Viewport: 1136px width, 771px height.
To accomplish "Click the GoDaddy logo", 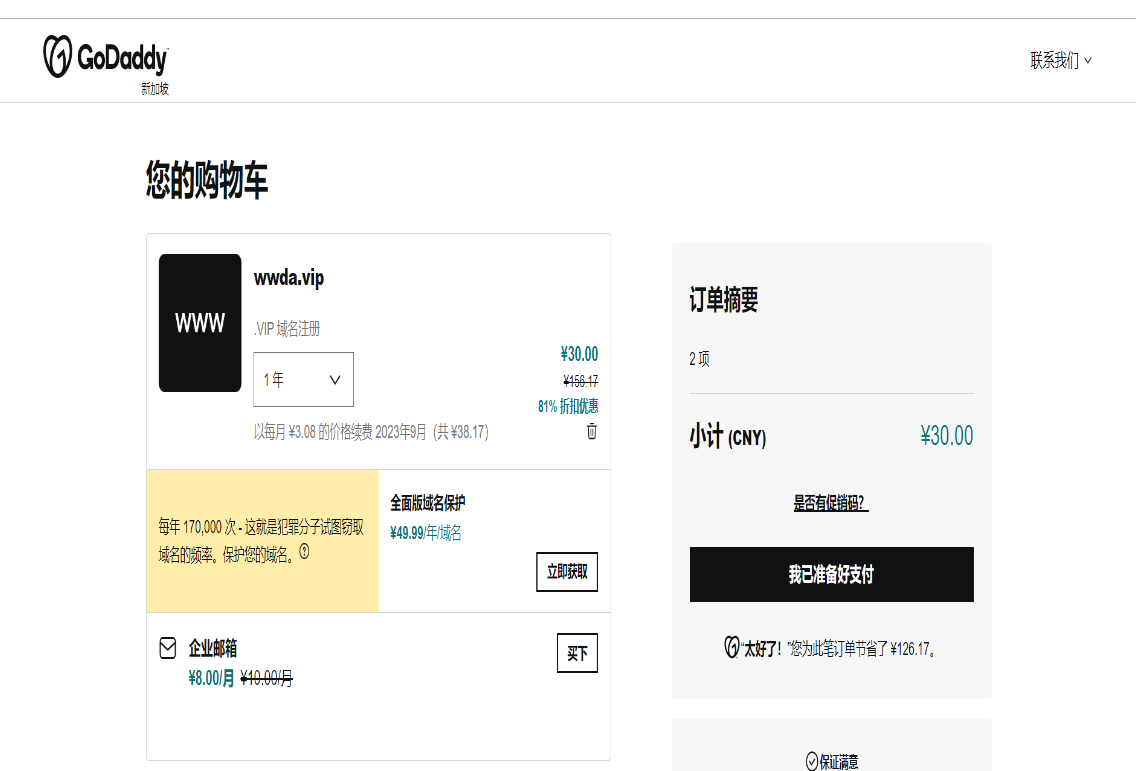I will pos(105,57).
